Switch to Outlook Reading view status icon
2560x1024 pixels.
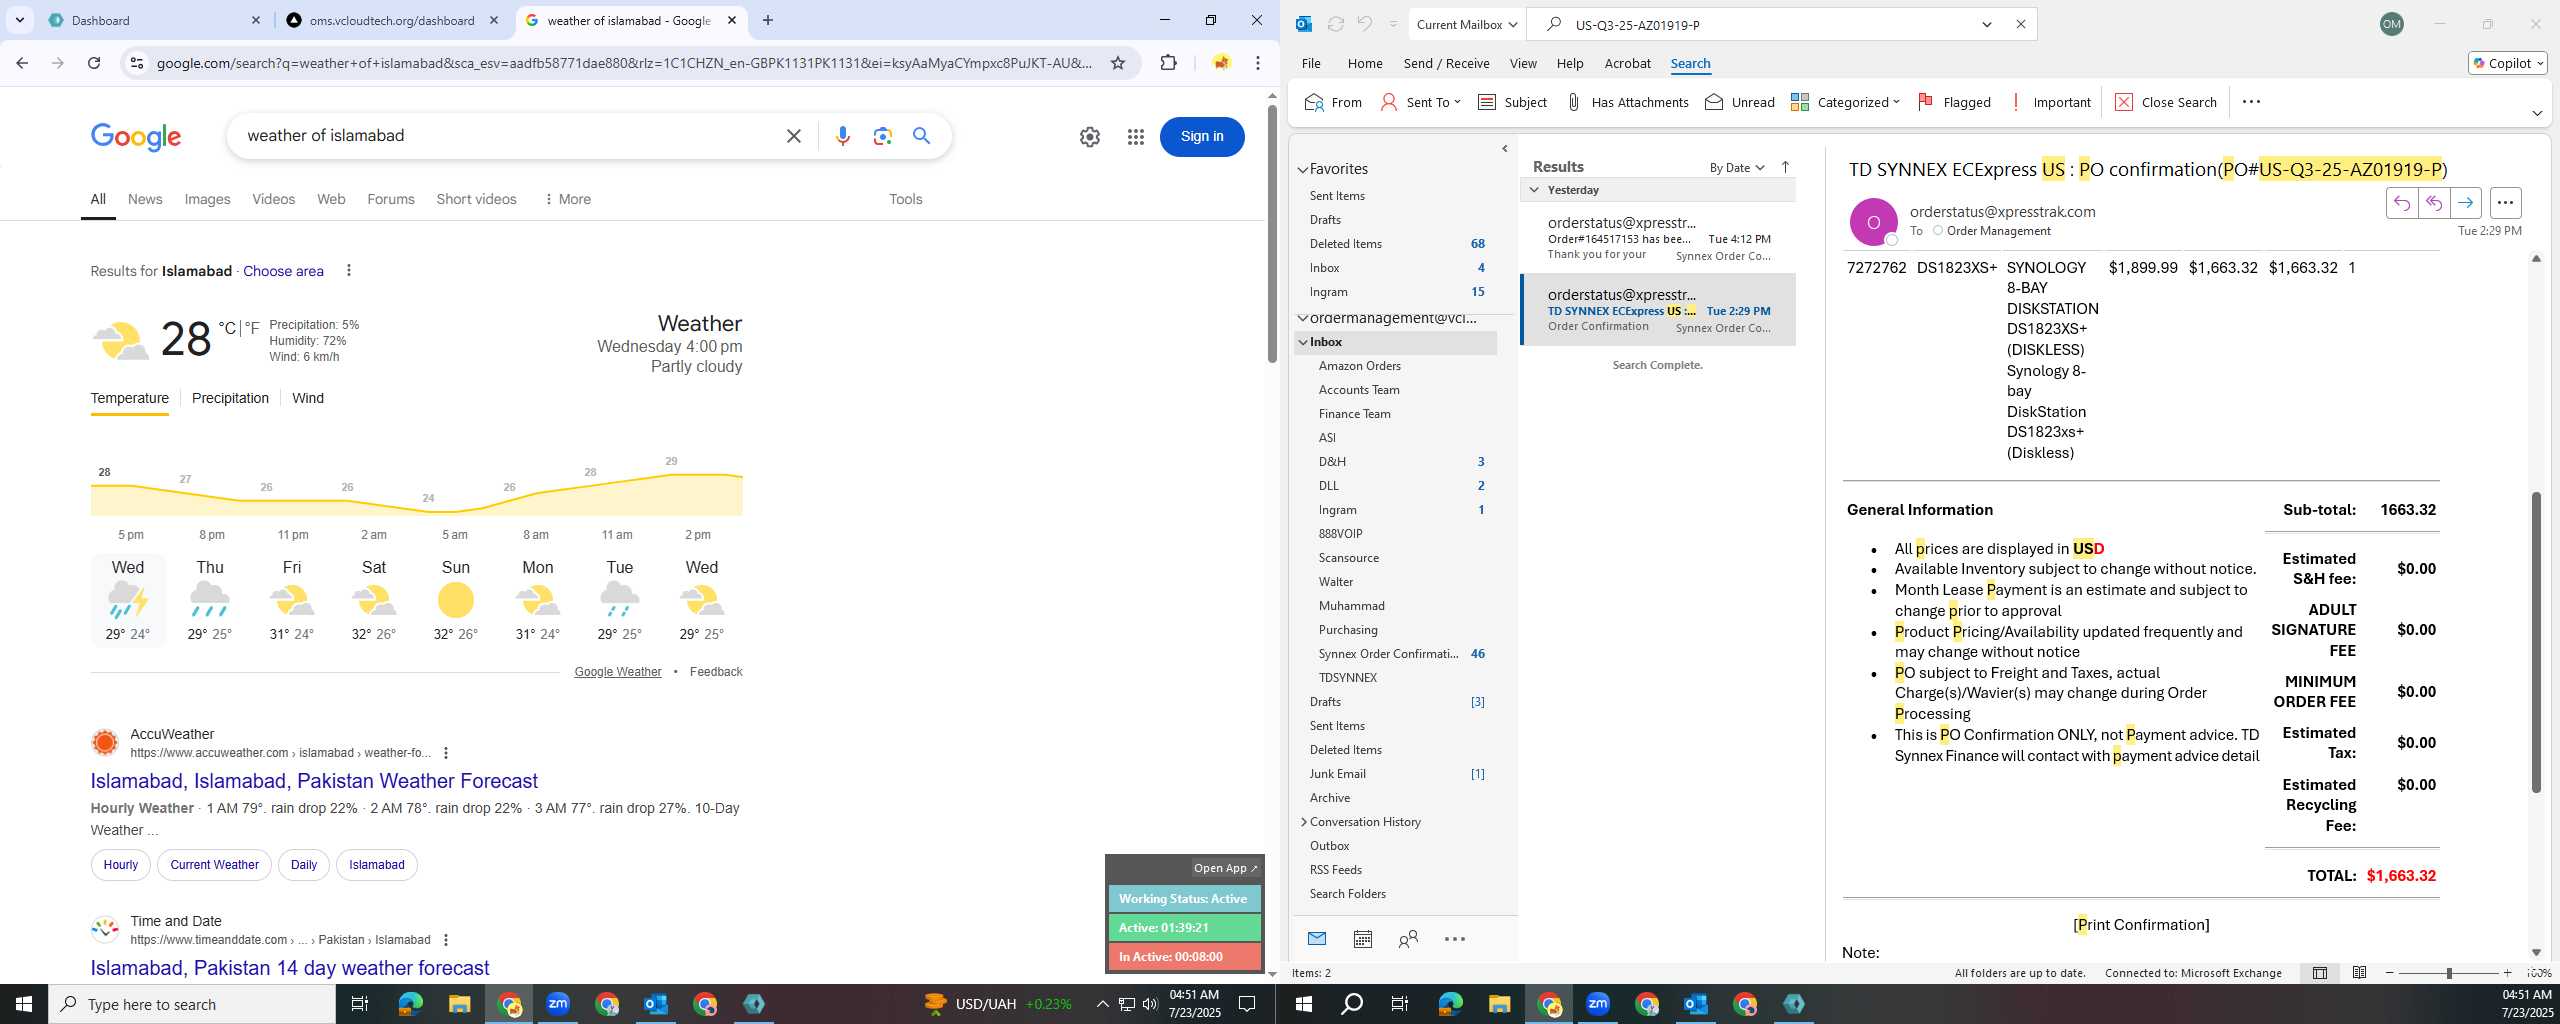pyautogui.click(x=2359, y=973)
